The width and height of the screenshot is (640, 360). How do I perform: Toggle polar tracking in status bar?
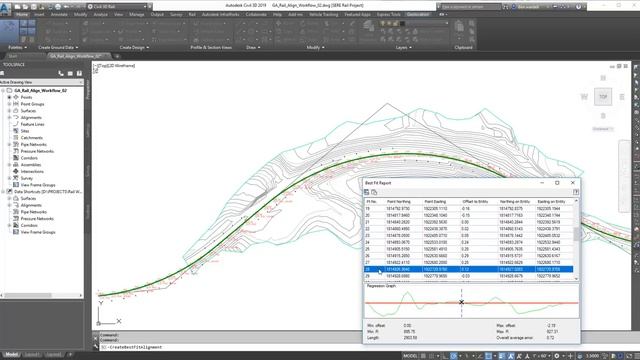point(454,356)
